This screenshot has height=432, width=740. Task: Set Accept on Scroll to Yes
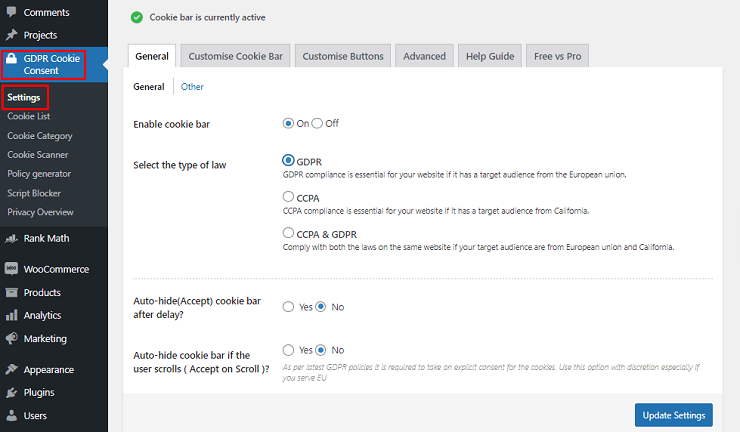(x=289, y=351)
